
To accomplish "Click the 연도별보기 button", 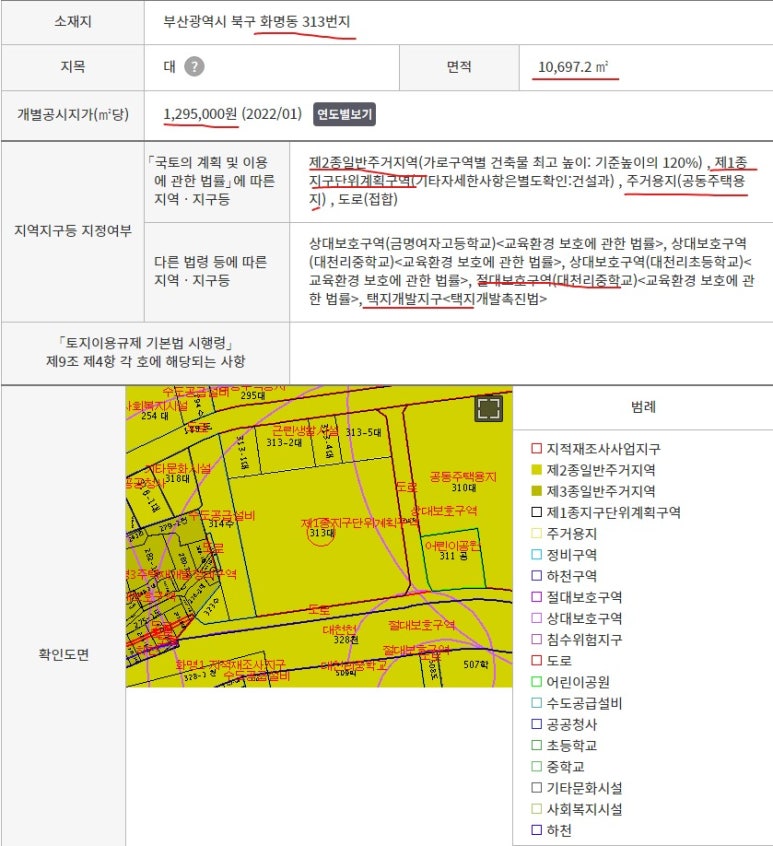I will click(344, 114).
